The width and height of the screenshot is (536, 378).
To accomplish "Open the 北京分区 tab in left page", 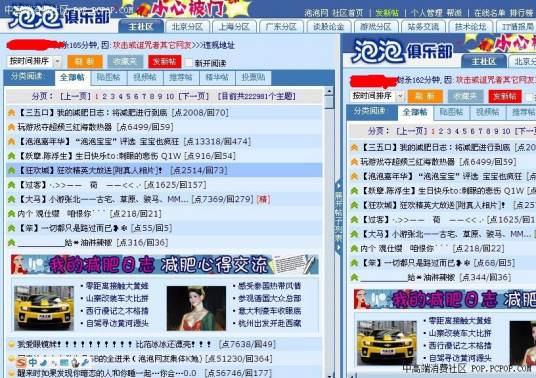I will [187, 27].
